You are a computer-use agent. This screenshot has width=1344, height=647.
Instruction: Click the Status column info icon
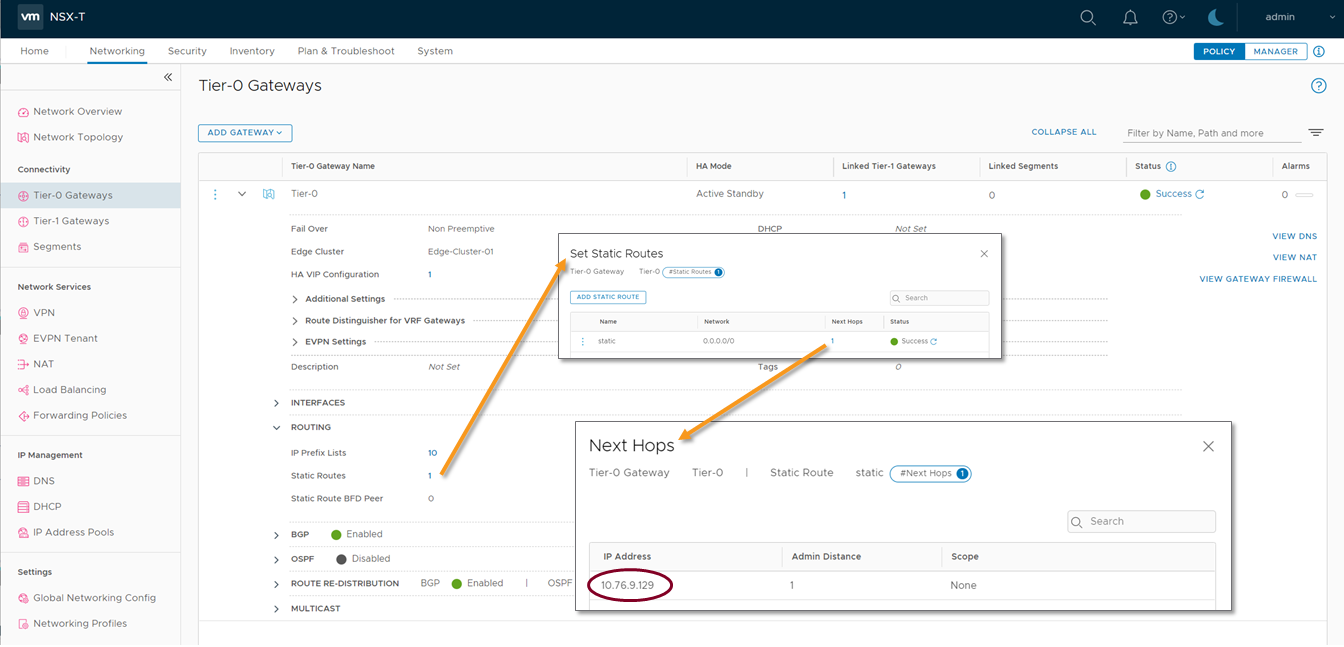(1171, 166)
